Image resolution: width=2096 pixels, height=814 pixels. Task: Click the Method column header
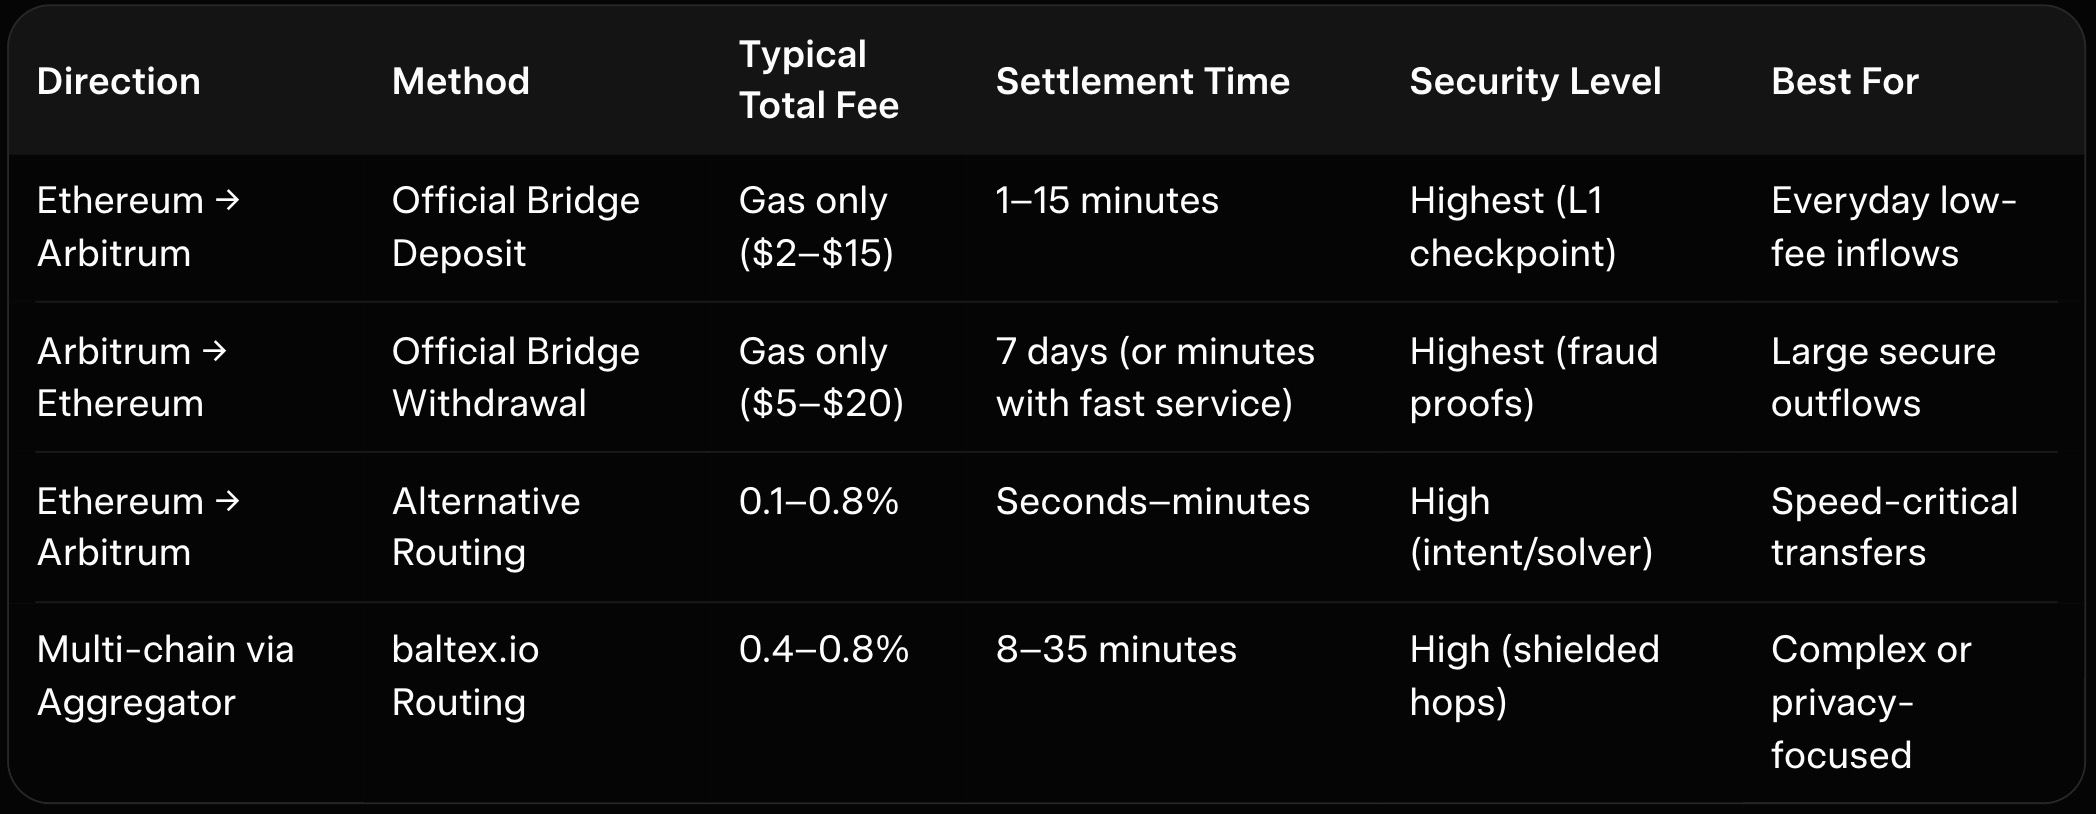[460, 81]
